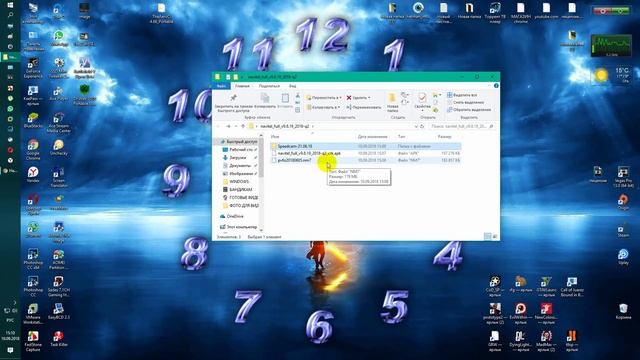Open EasyBCD 2.3 desktop shortcut
This screenshot has width=640, height=360.
59,311
